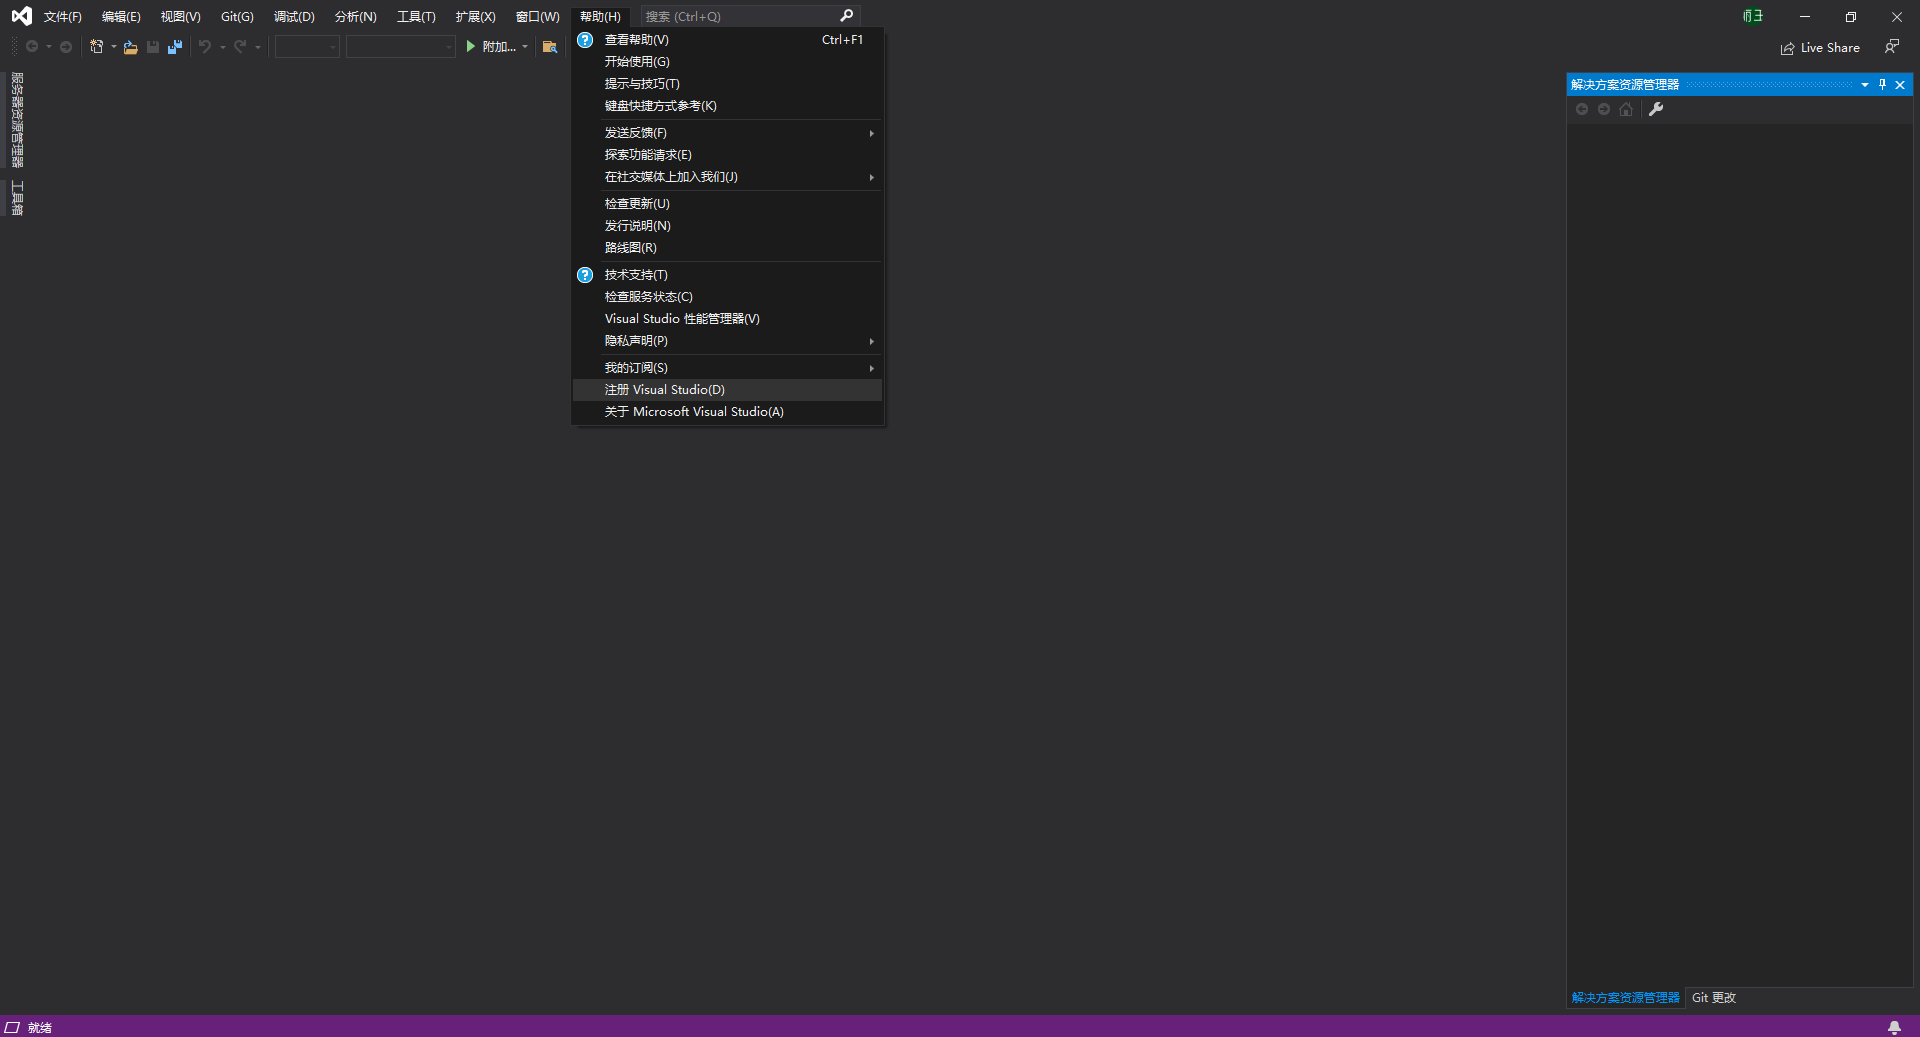Click the save all toolbar icon
Screen dimensions: 1920x1037
175,47
